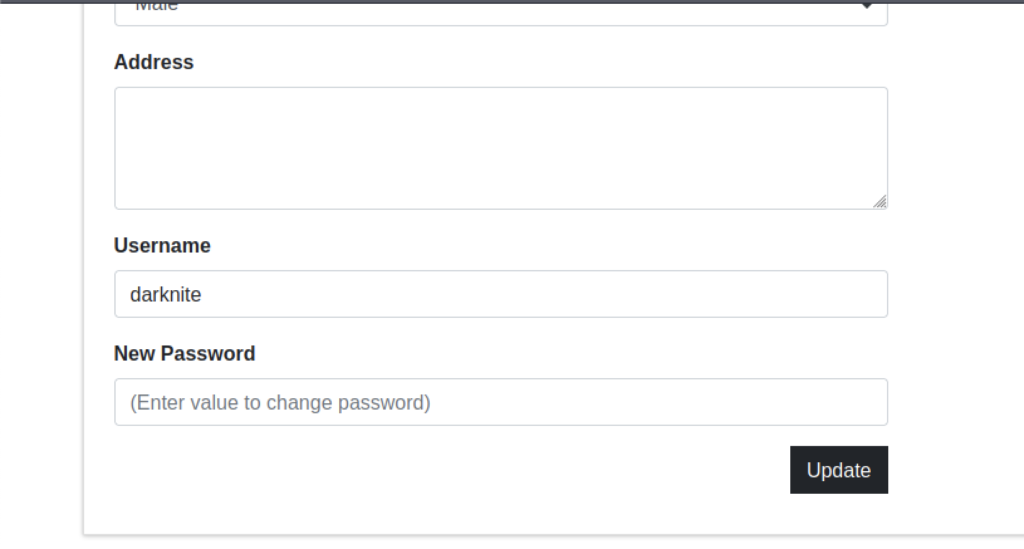
Task: Click the Address label
Action: pos(154,62)
